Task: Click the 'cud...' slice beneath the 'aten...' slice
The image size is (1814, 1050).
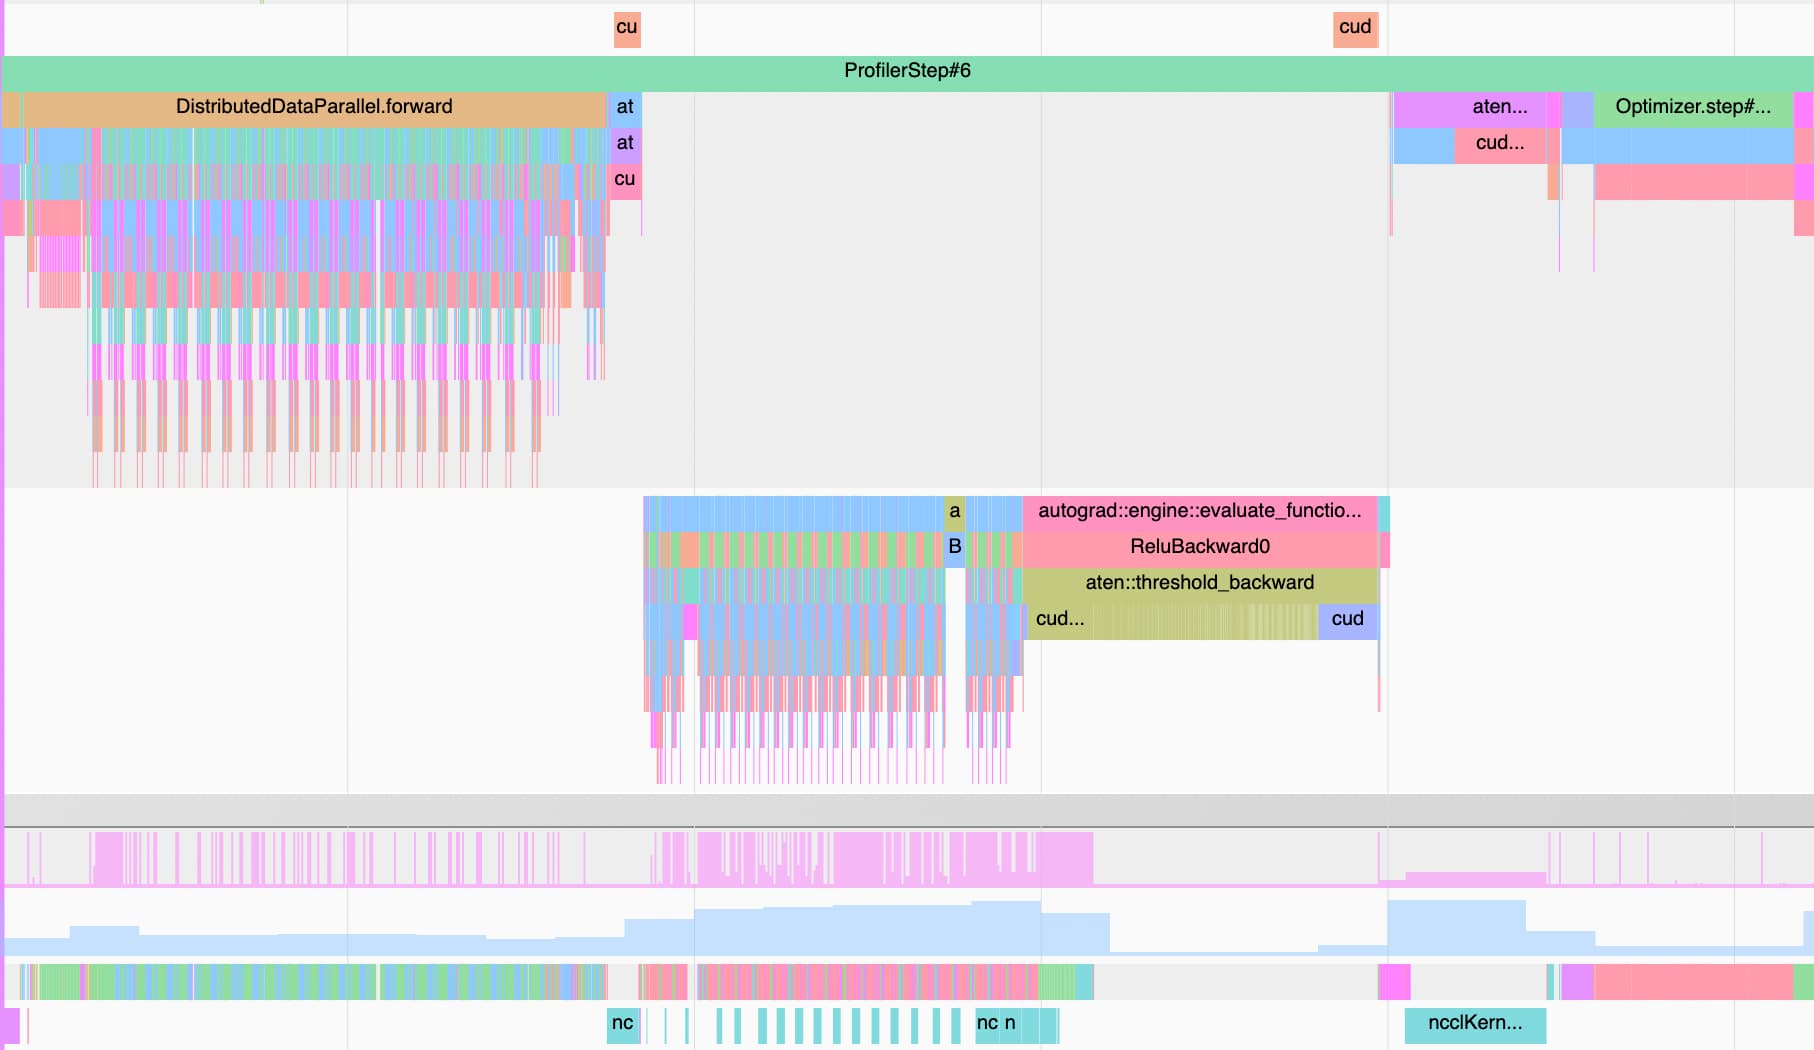Action: [1499, 144]
